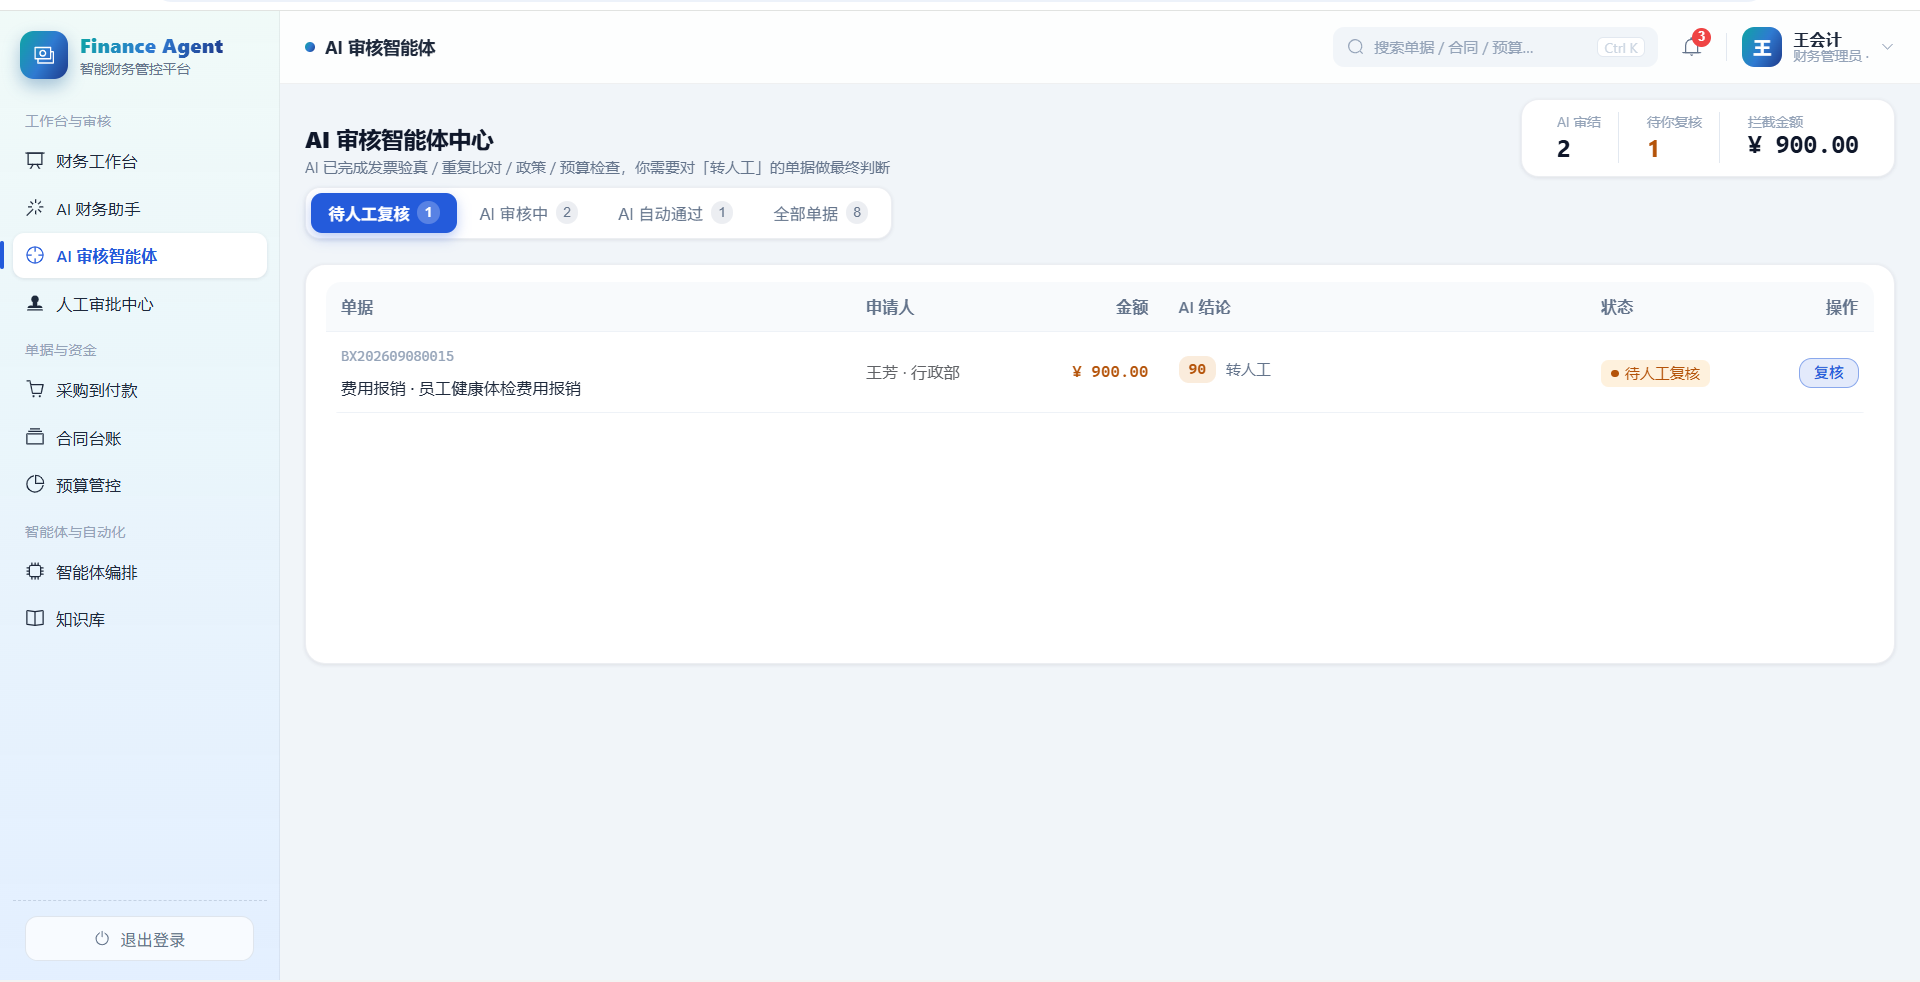Click the search magnifier icon
The height and width of the screenshot is (982, 1920).
1355,47
